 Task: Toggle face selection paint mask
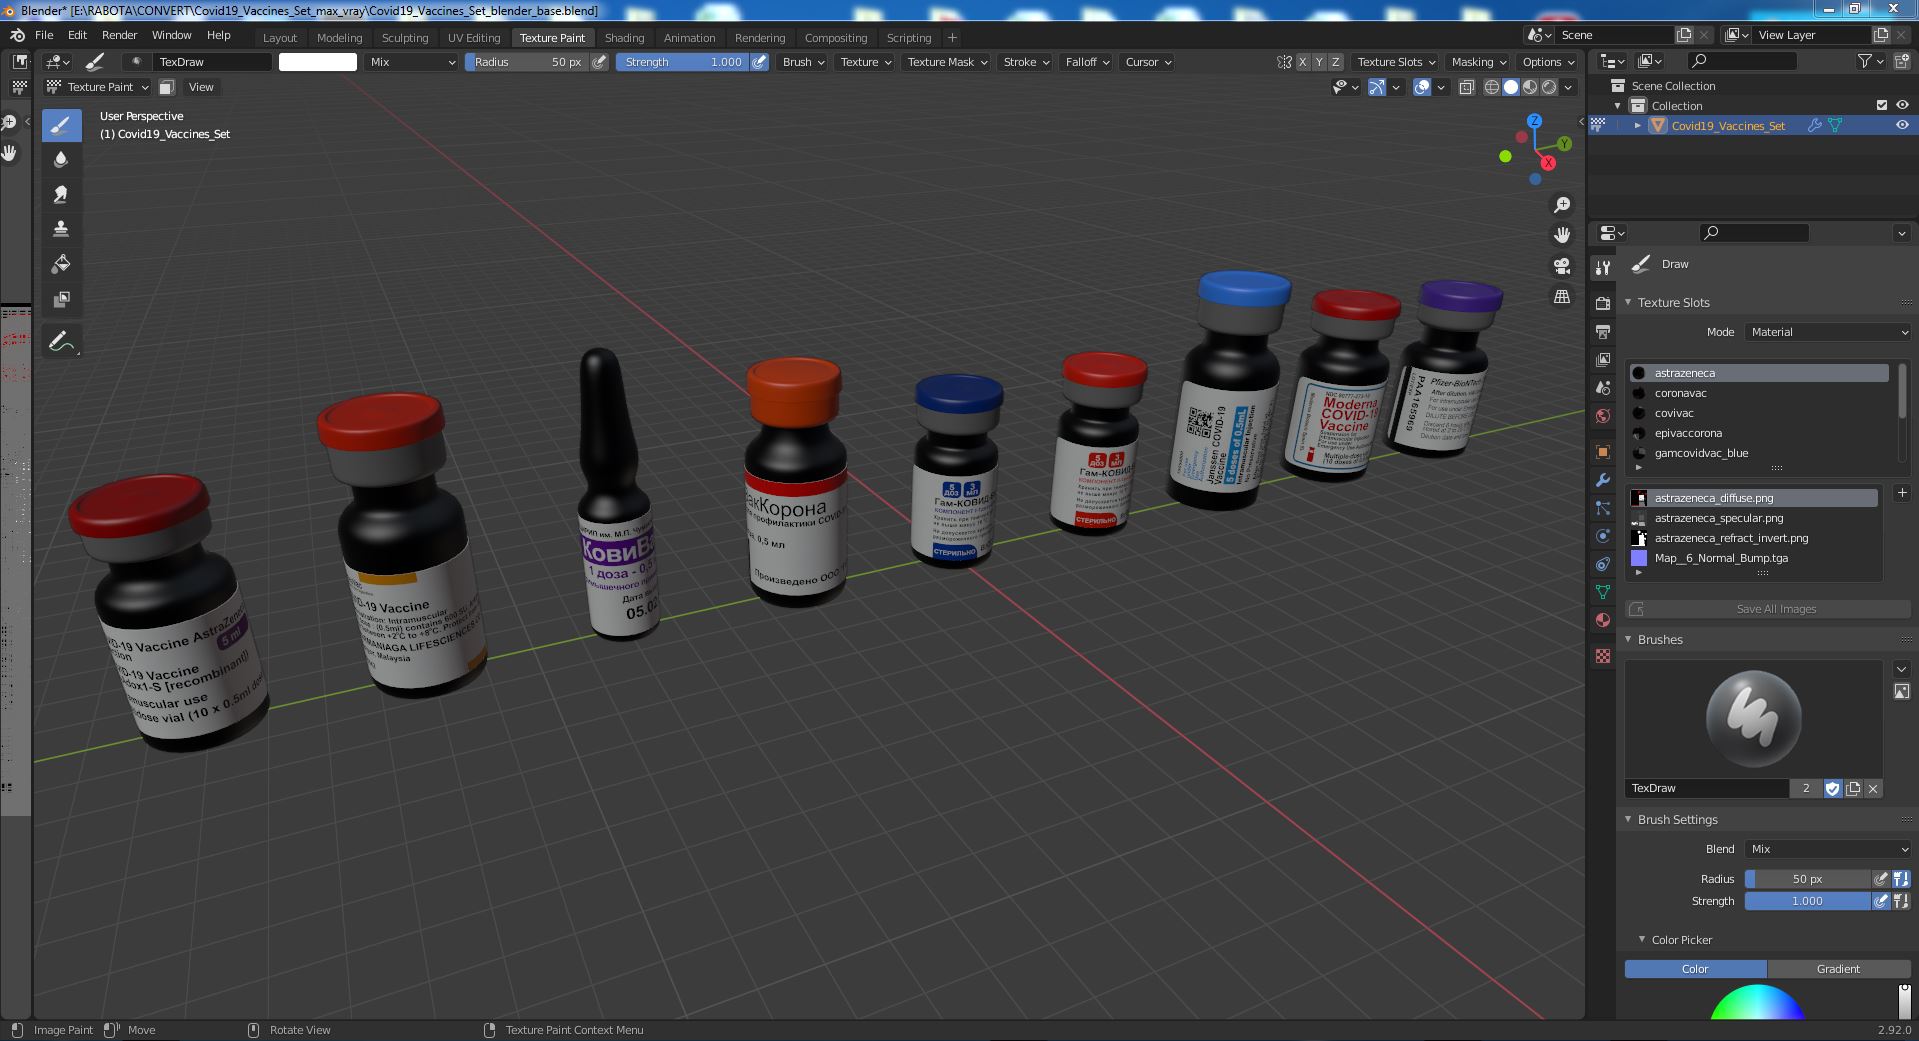point(167,87)
